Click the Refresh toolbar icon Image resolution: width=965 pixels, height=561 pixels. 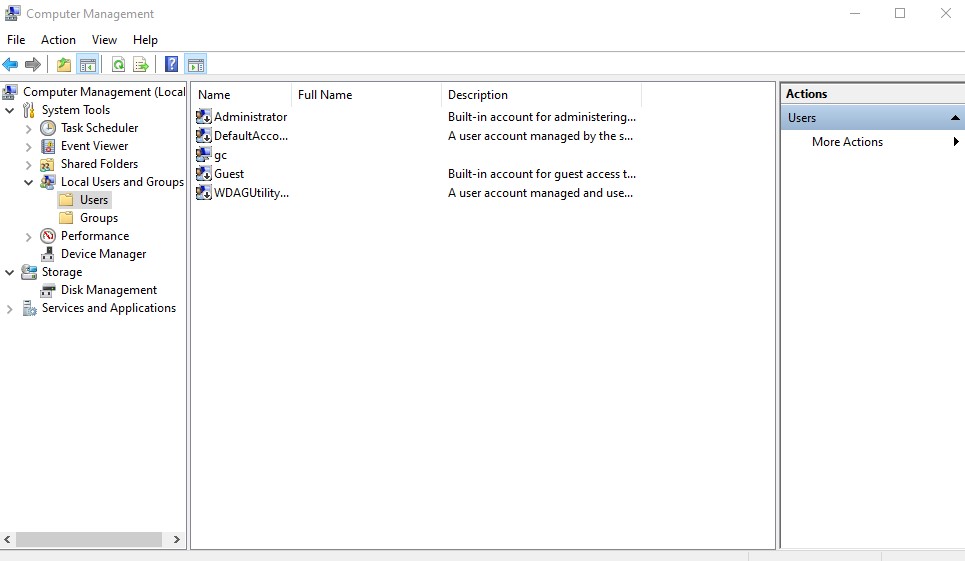point(118,64)
